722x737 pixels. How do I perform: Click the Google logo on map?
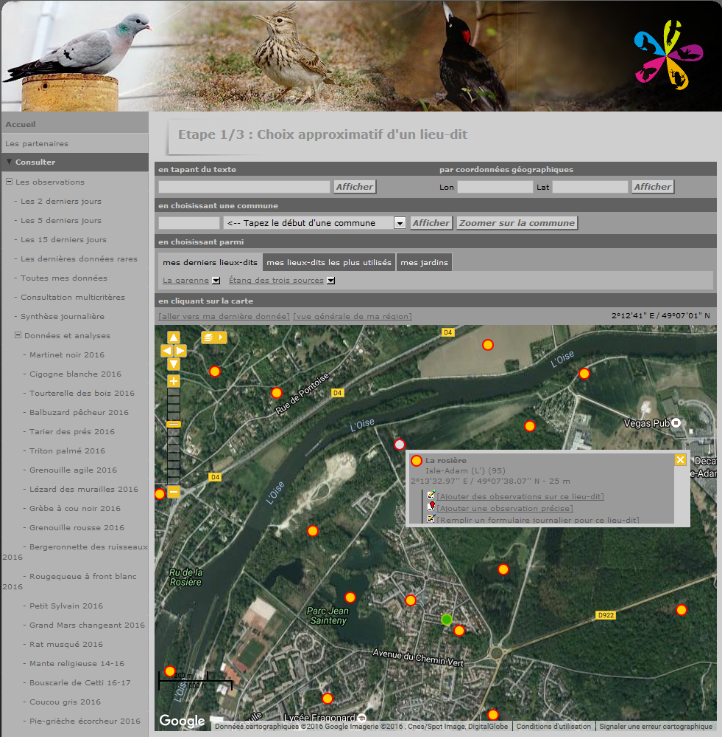pyautogui.click(x=182, y=720)
